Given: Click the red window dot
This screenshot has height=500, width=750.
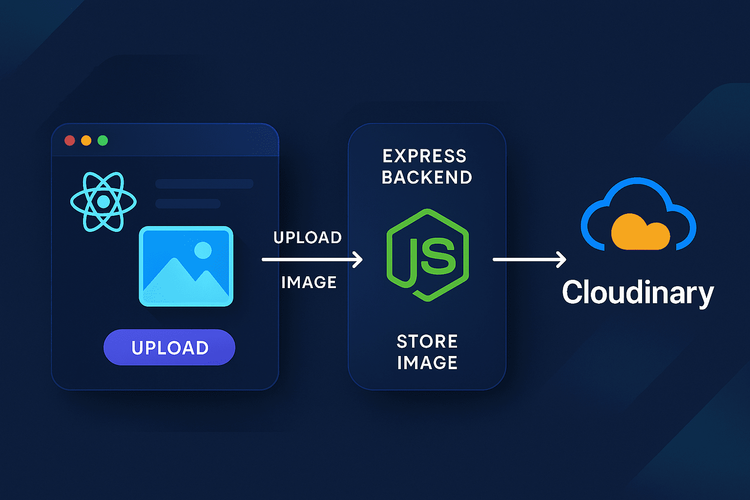Looking at the screenshot, I should tap(70, 141).
